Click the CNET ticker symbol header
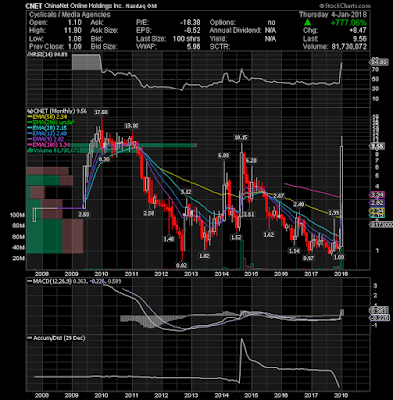Viewport: 393px width, 400px height. tap(34, 6)
